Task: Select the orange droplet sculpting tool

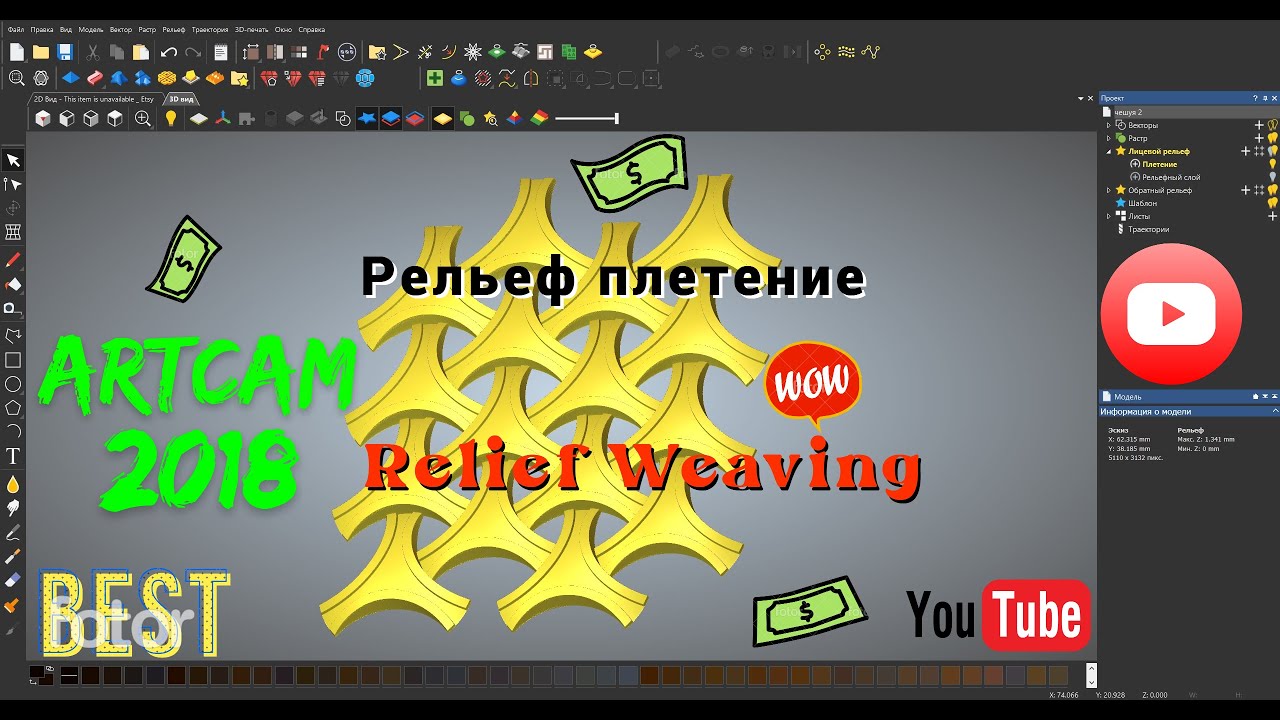Action: 13,484
